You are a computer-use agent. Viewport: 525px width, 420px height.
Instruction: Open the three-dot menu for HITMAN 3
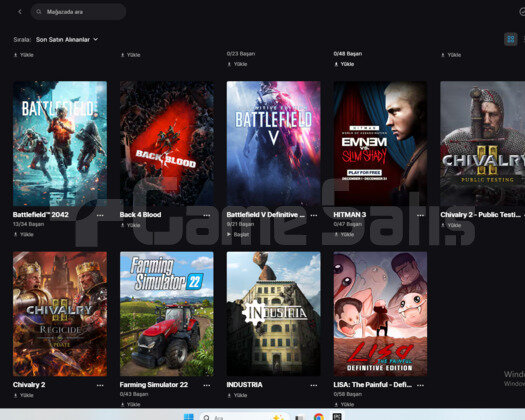click(421, 215)
